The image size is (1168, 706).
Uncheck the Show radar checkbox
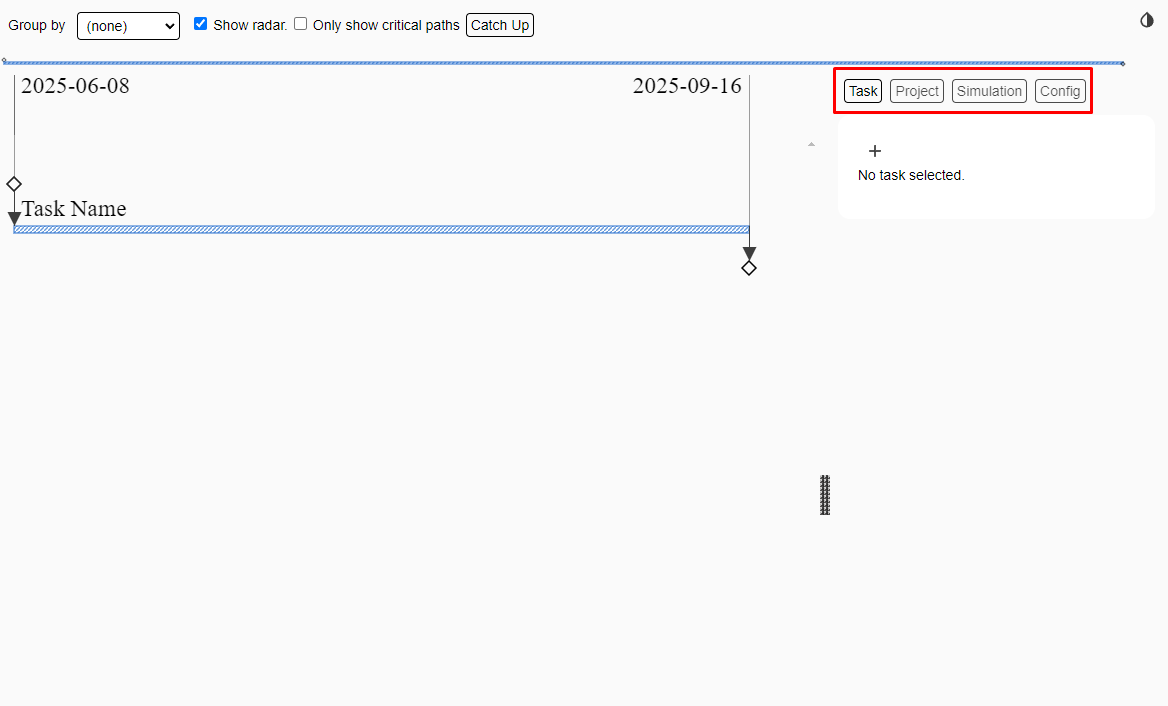click(x=200, y=24)
